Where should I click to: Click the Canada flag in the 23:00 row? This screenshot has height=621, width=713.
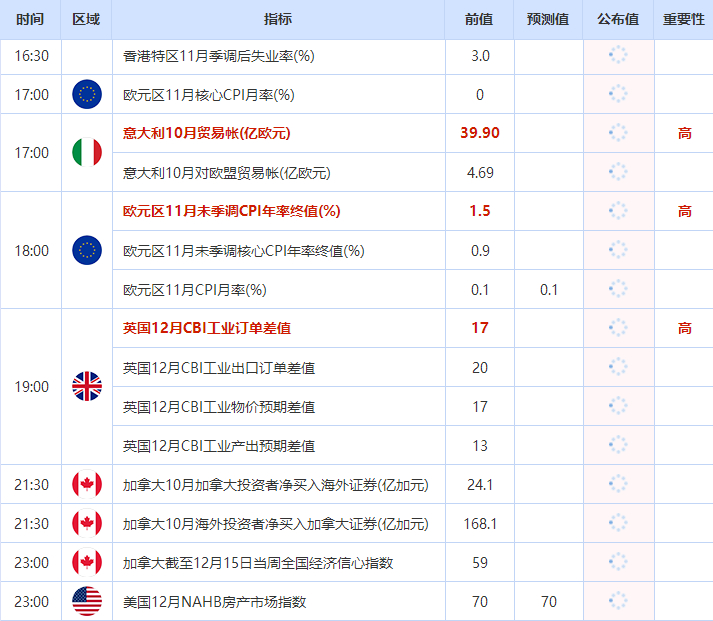click(87, 562)
